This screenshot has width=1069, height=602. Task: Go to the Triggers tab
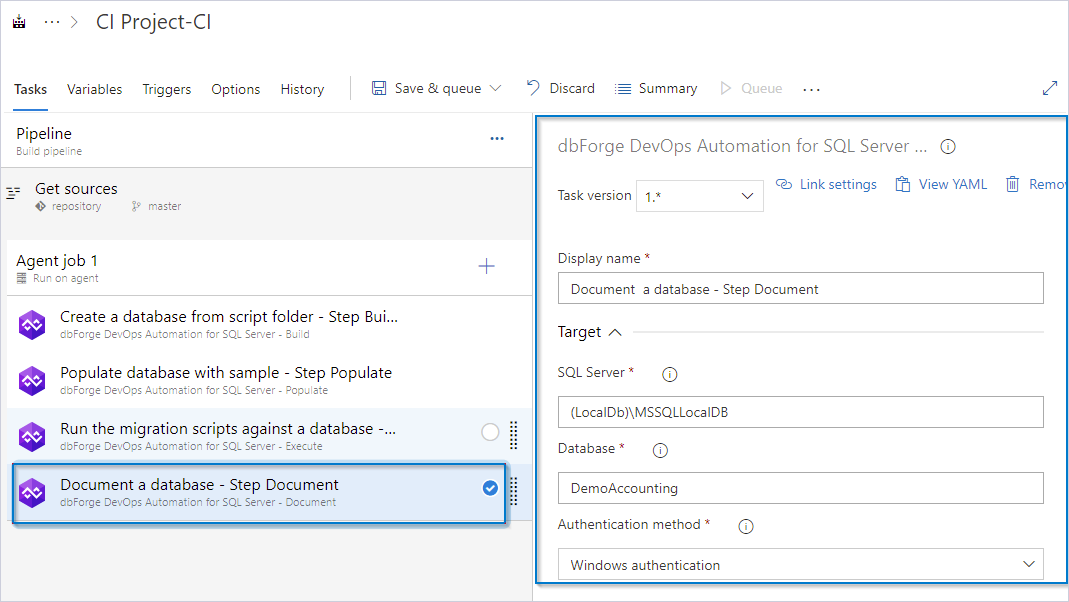tap(166, 89)
